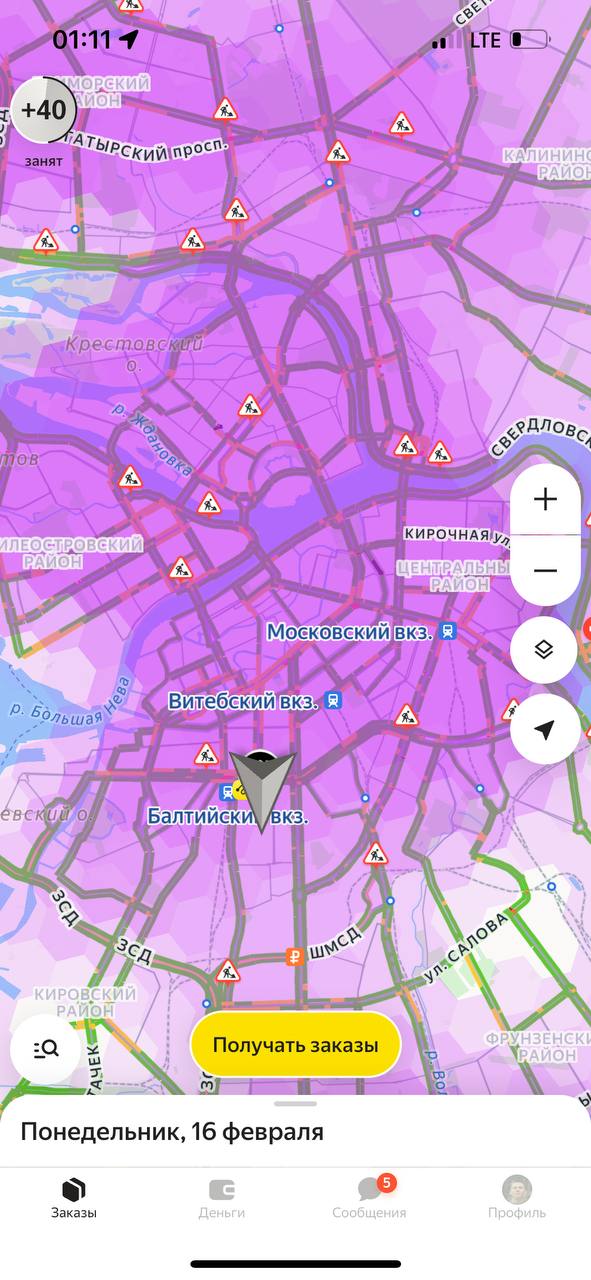Center map on my location arrow
591x1280 pixels.
[x=545, y=730]
